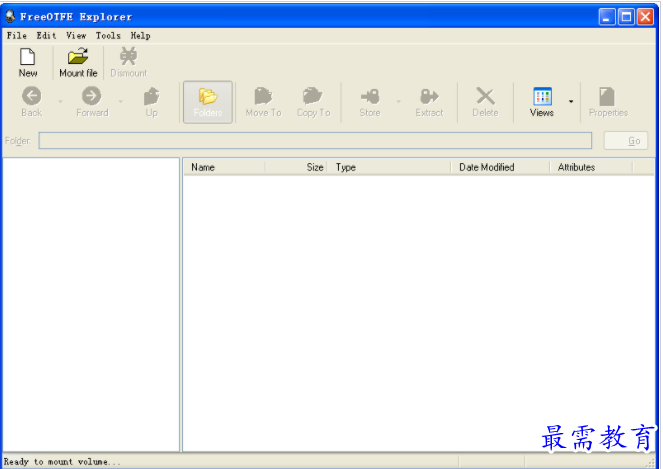Viewport: 663px width, 469px height.
Task: Minimize the FreeOTFE Explorer window
Action: pos(607,17)
